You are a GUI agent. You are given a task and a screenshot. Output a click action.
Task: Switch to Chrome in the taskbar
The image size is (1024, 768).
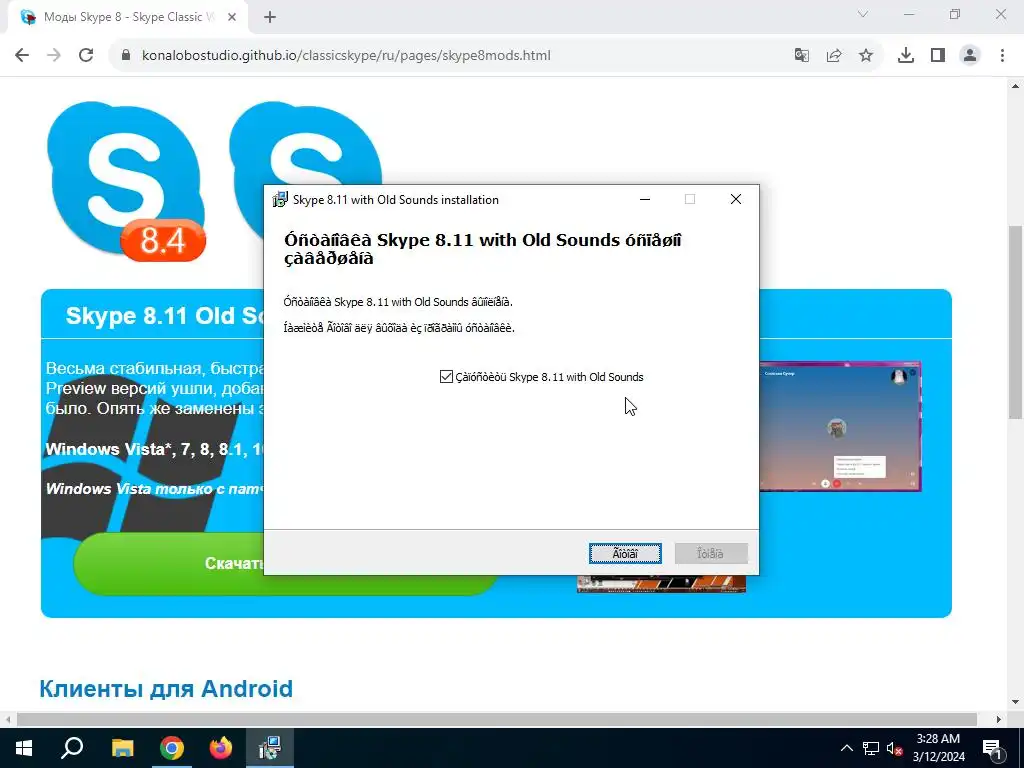(172, 748)
